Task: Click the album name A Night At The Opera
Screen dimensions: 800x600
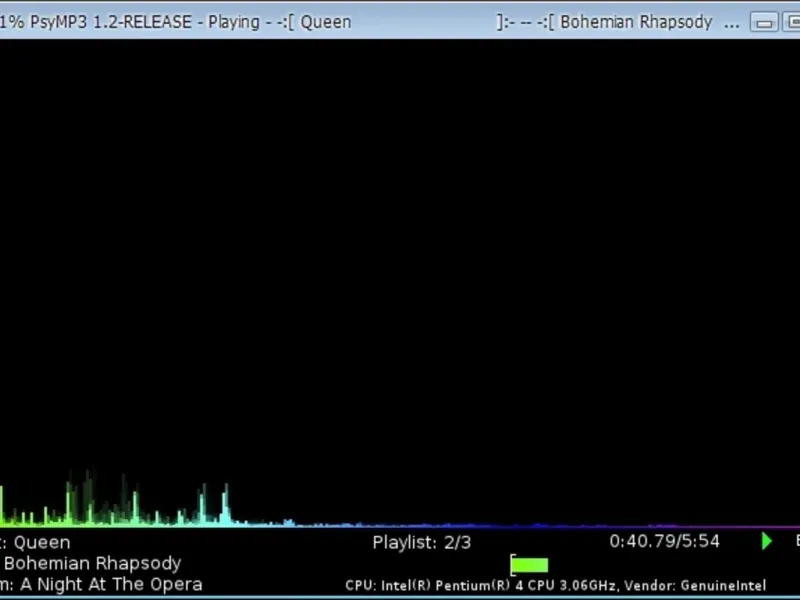Action: (x=111, y=584)
